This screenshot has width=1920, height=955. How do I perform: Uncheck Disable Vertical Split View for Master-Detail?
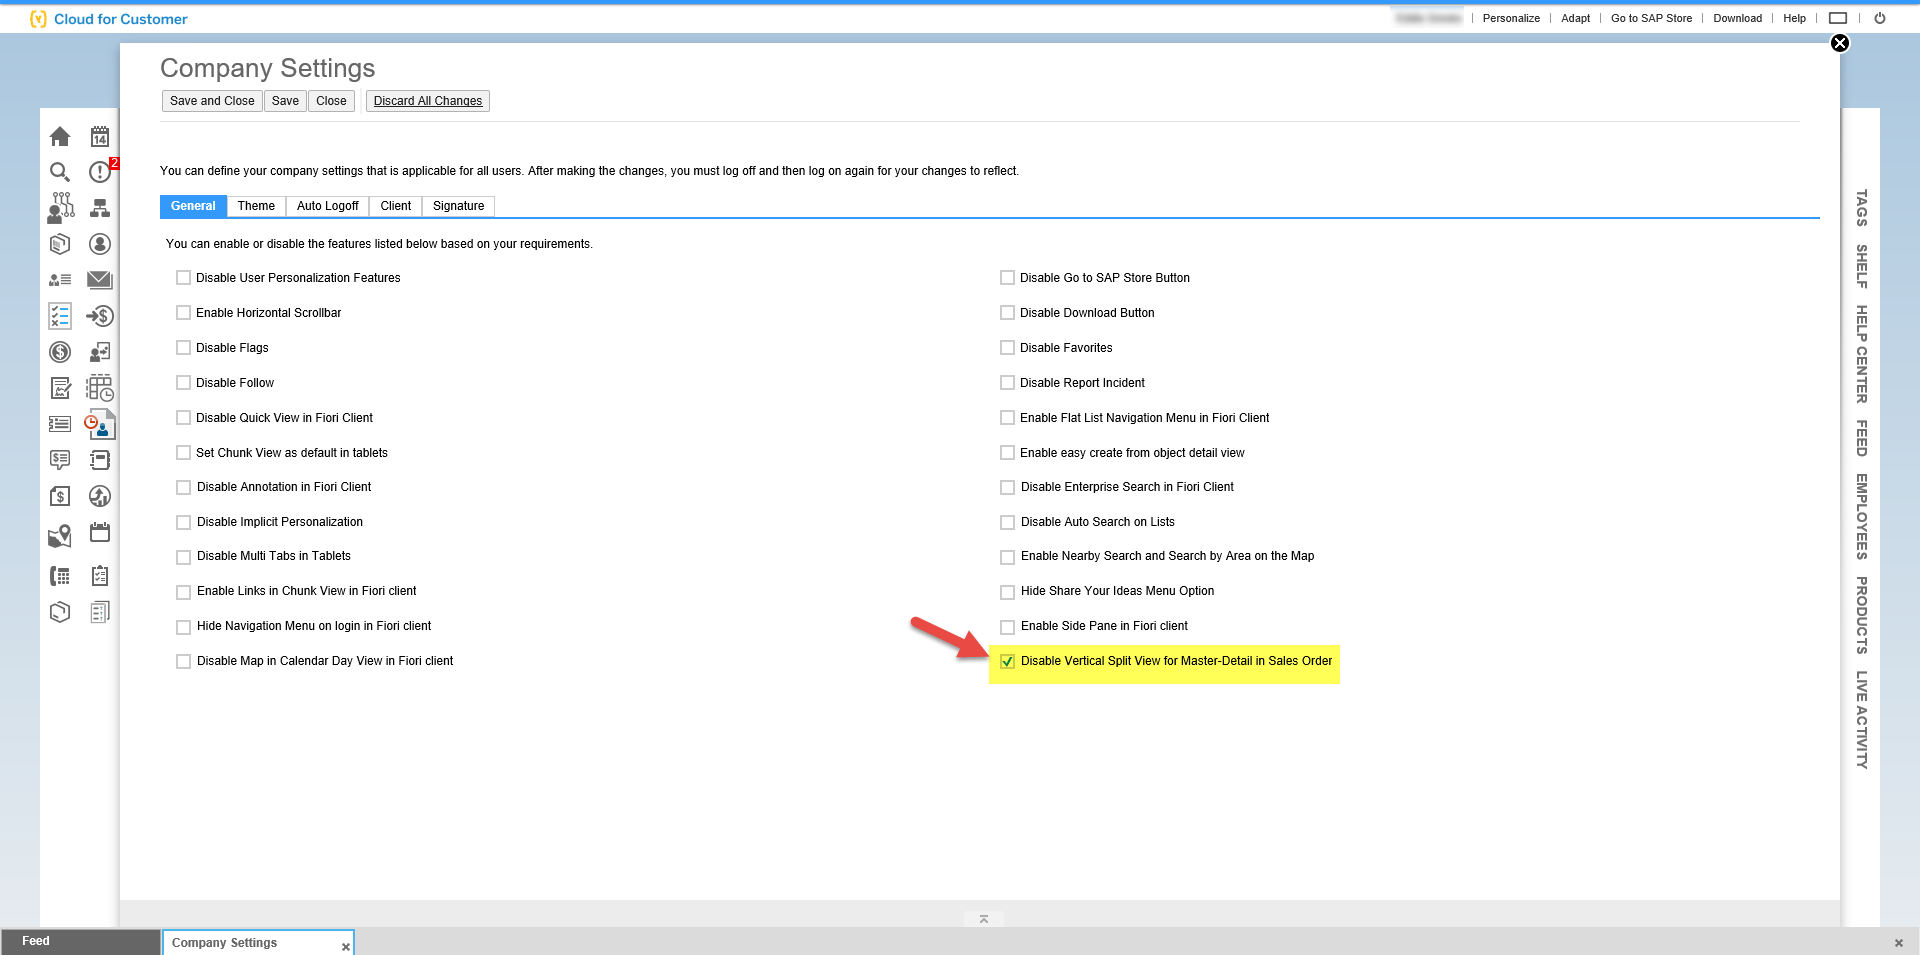pyautogui.click(x=1008, y=661)
